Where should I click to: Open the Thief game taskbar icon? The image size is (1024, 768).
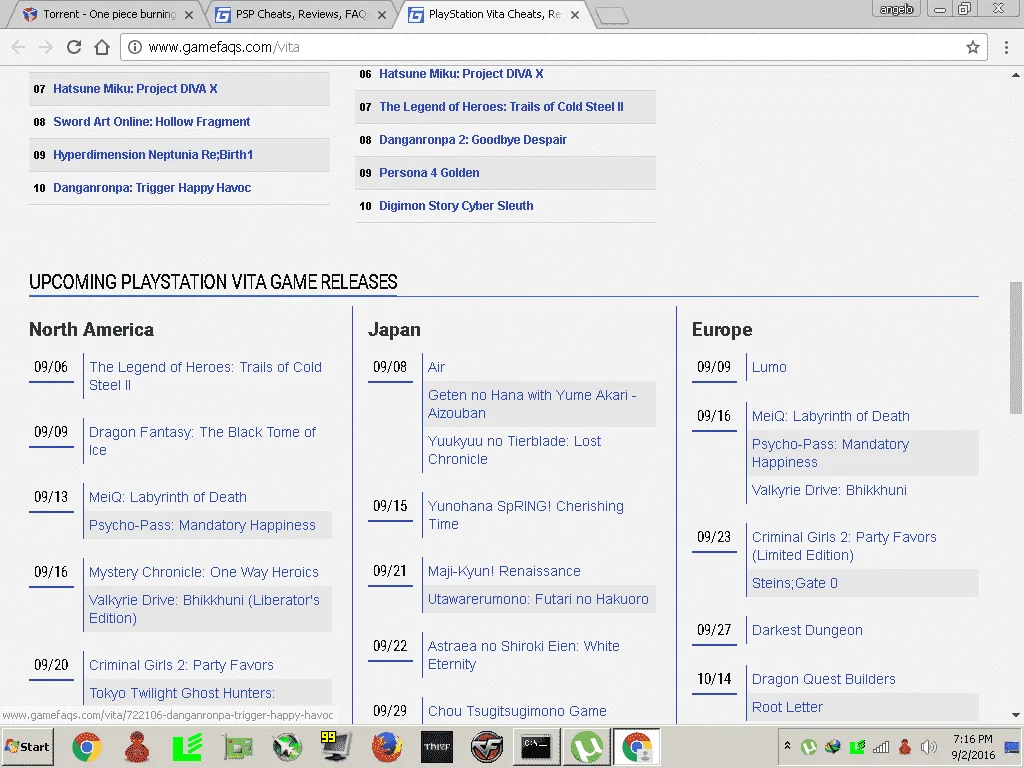[x=437, y=746]
